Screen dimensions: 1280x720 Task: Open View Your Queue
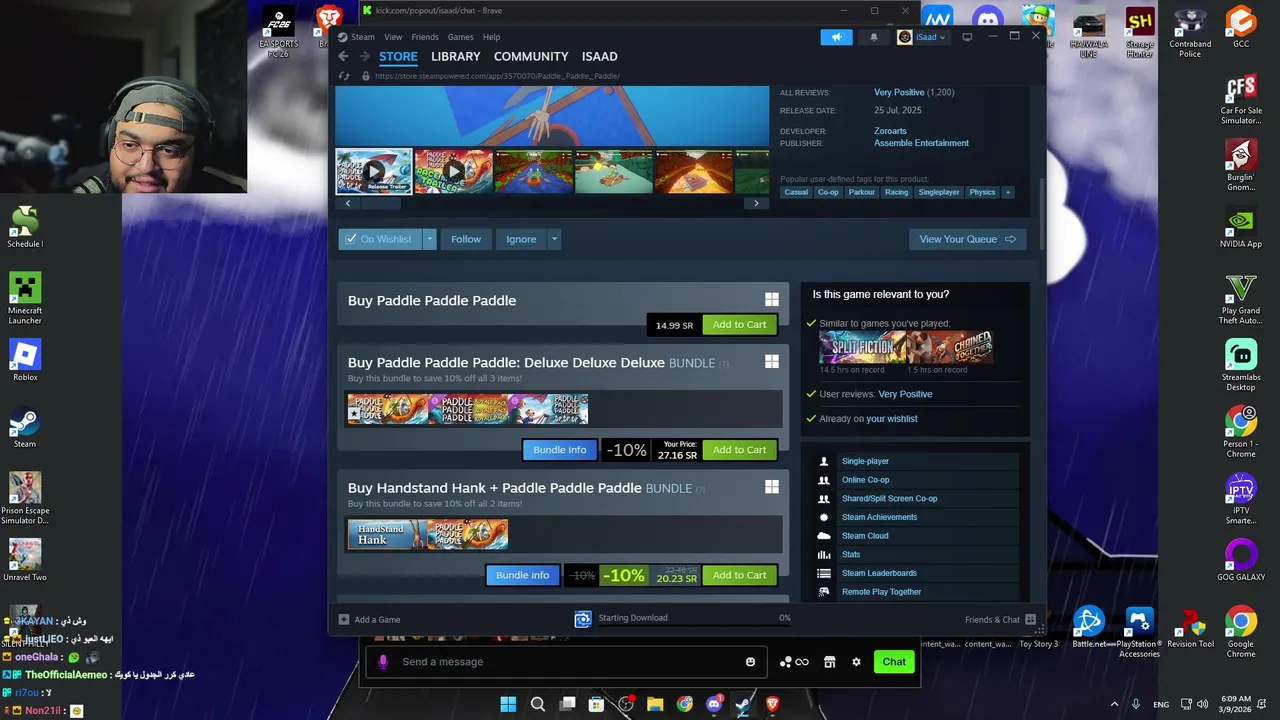pos(967,239)
